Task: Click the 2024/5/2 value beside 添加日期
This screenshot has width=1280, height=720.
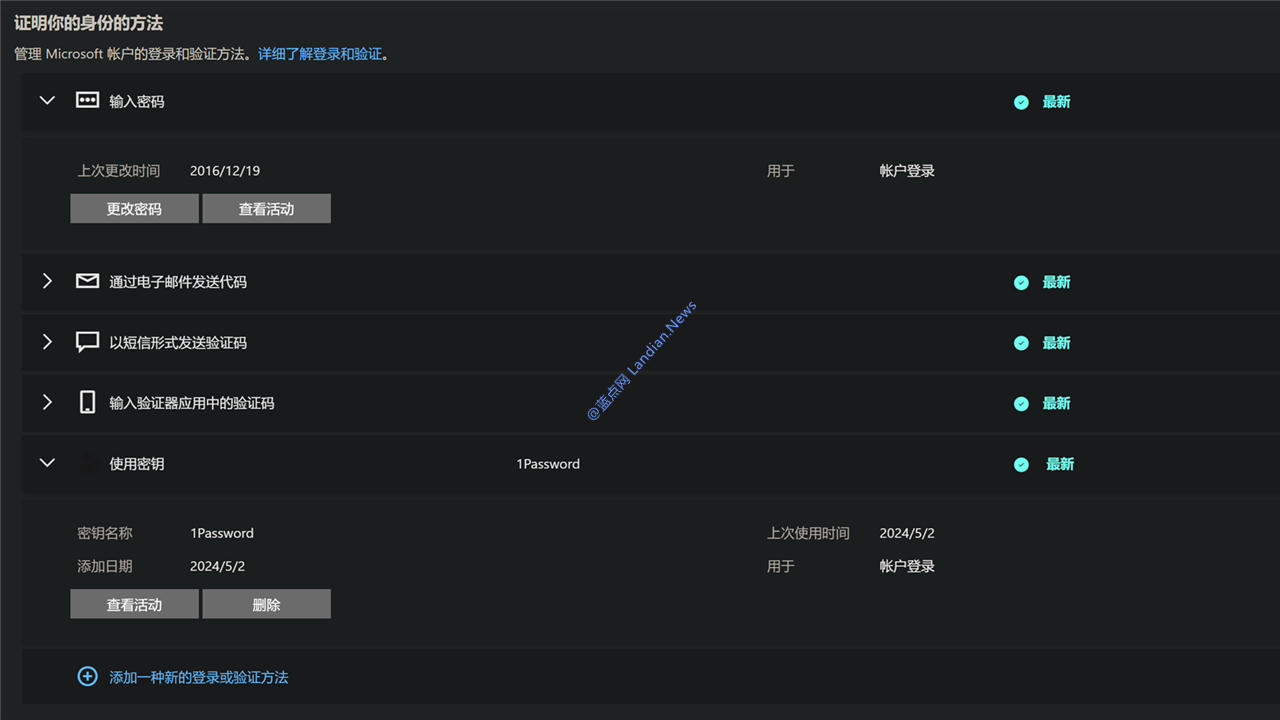Action: click(x=217, y=566)
